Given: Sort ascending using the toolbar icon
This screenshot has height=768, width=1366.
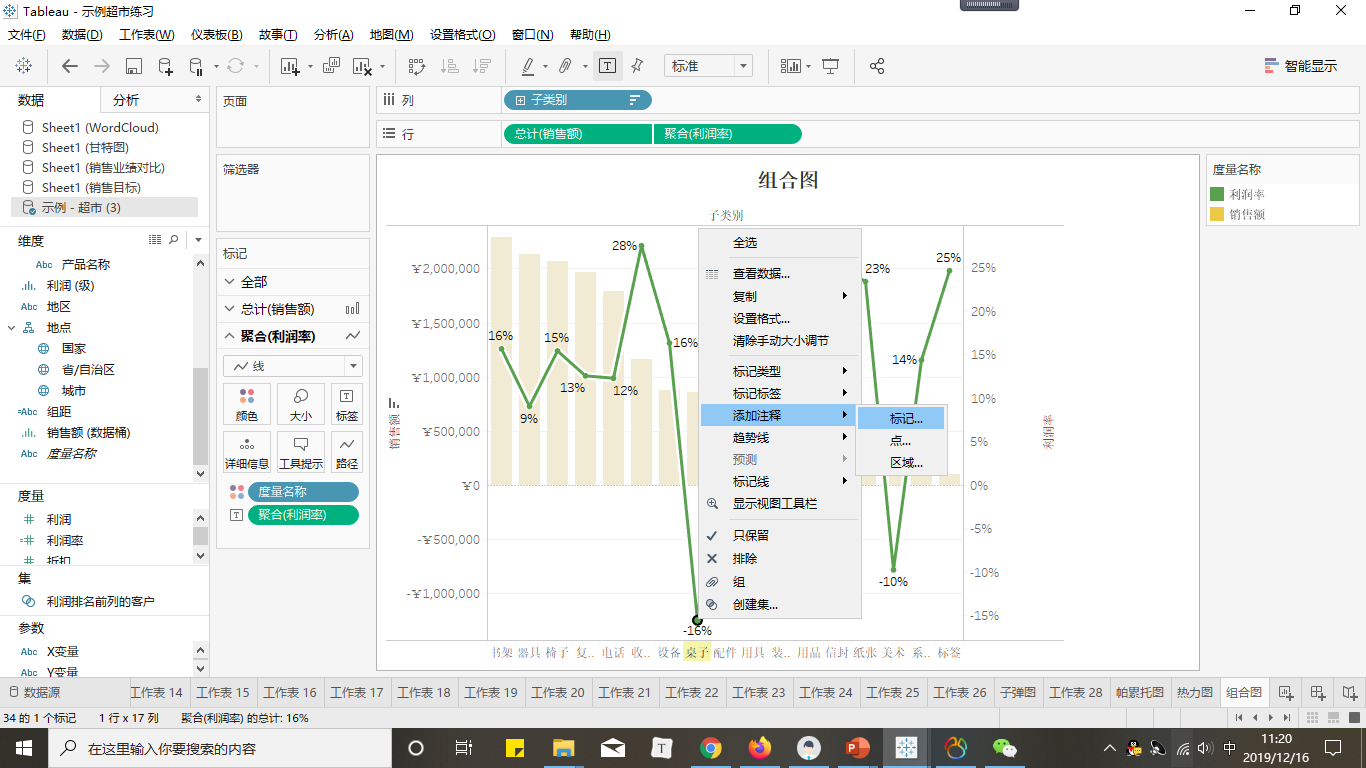Looking at the screenshot, I should pyautogui.click(x=450, y=66).
